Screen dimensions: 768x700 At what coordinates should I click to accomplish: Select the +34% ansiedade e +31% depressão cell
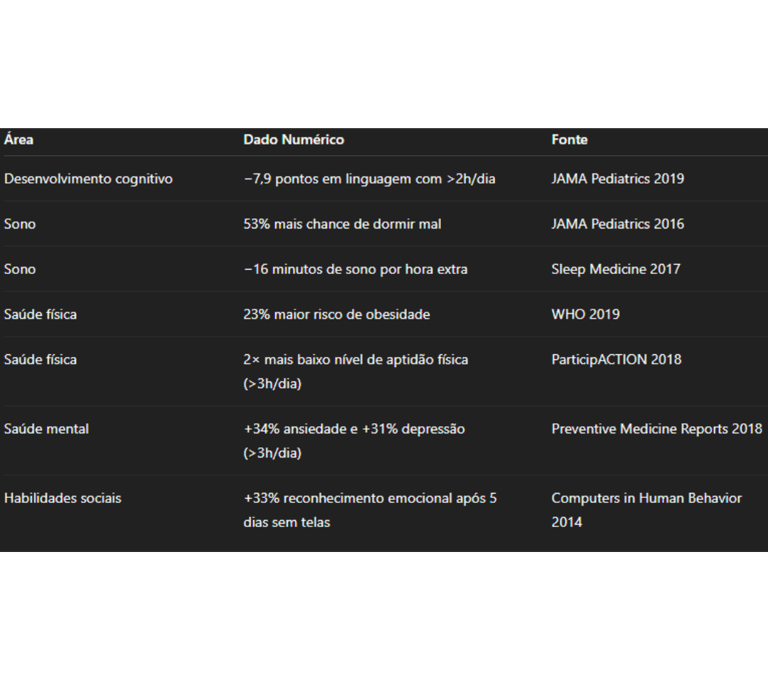[x=354, y=441]
